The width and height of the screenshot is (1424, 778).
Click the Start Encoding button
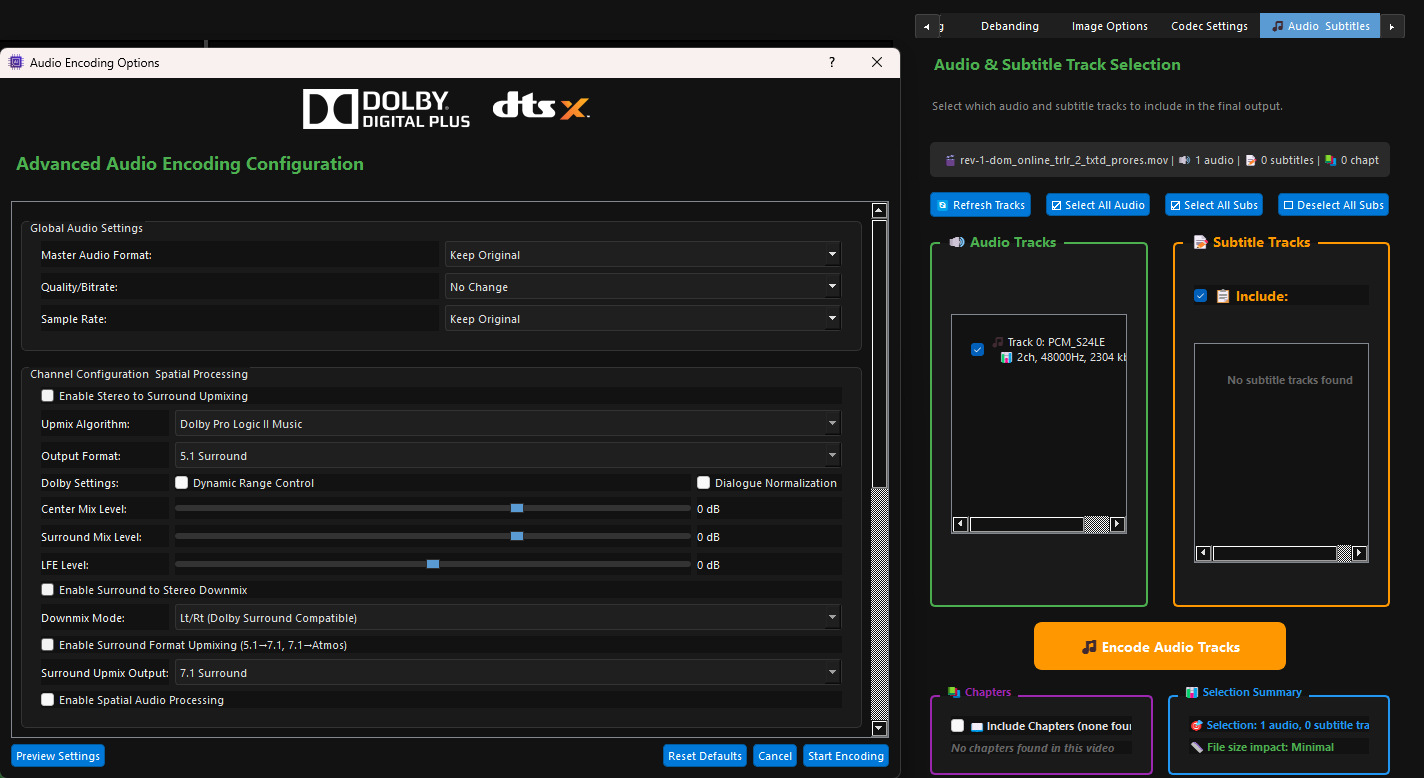[846, 756]
